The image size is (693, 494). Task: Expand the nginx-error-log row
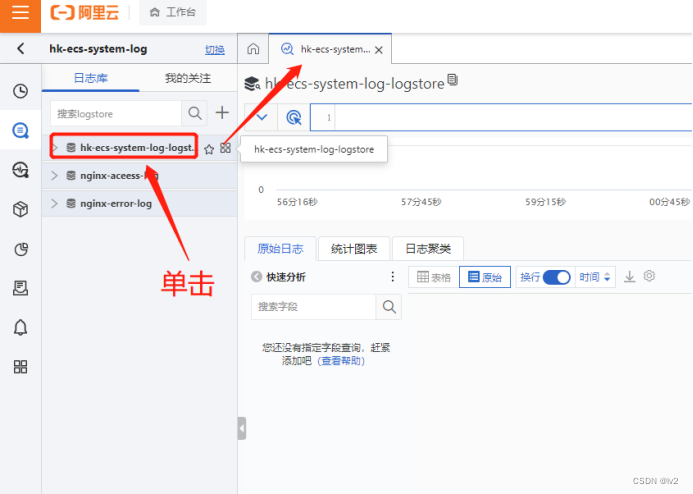54,203
